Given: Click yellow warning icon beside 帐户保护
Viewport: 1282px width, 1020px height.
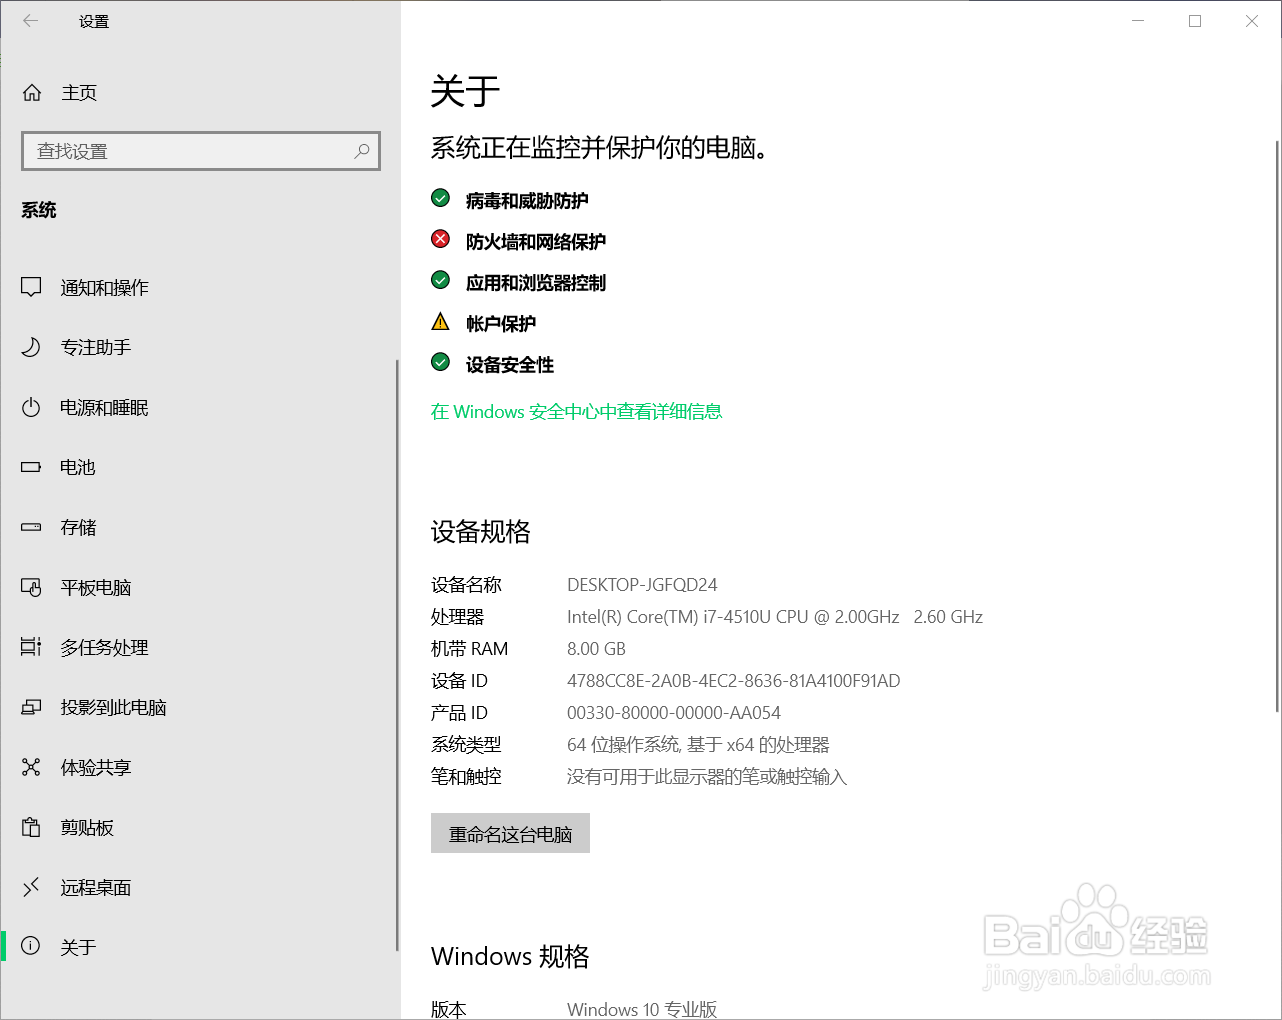Looking at the screenshot, I should pos(440,321).
